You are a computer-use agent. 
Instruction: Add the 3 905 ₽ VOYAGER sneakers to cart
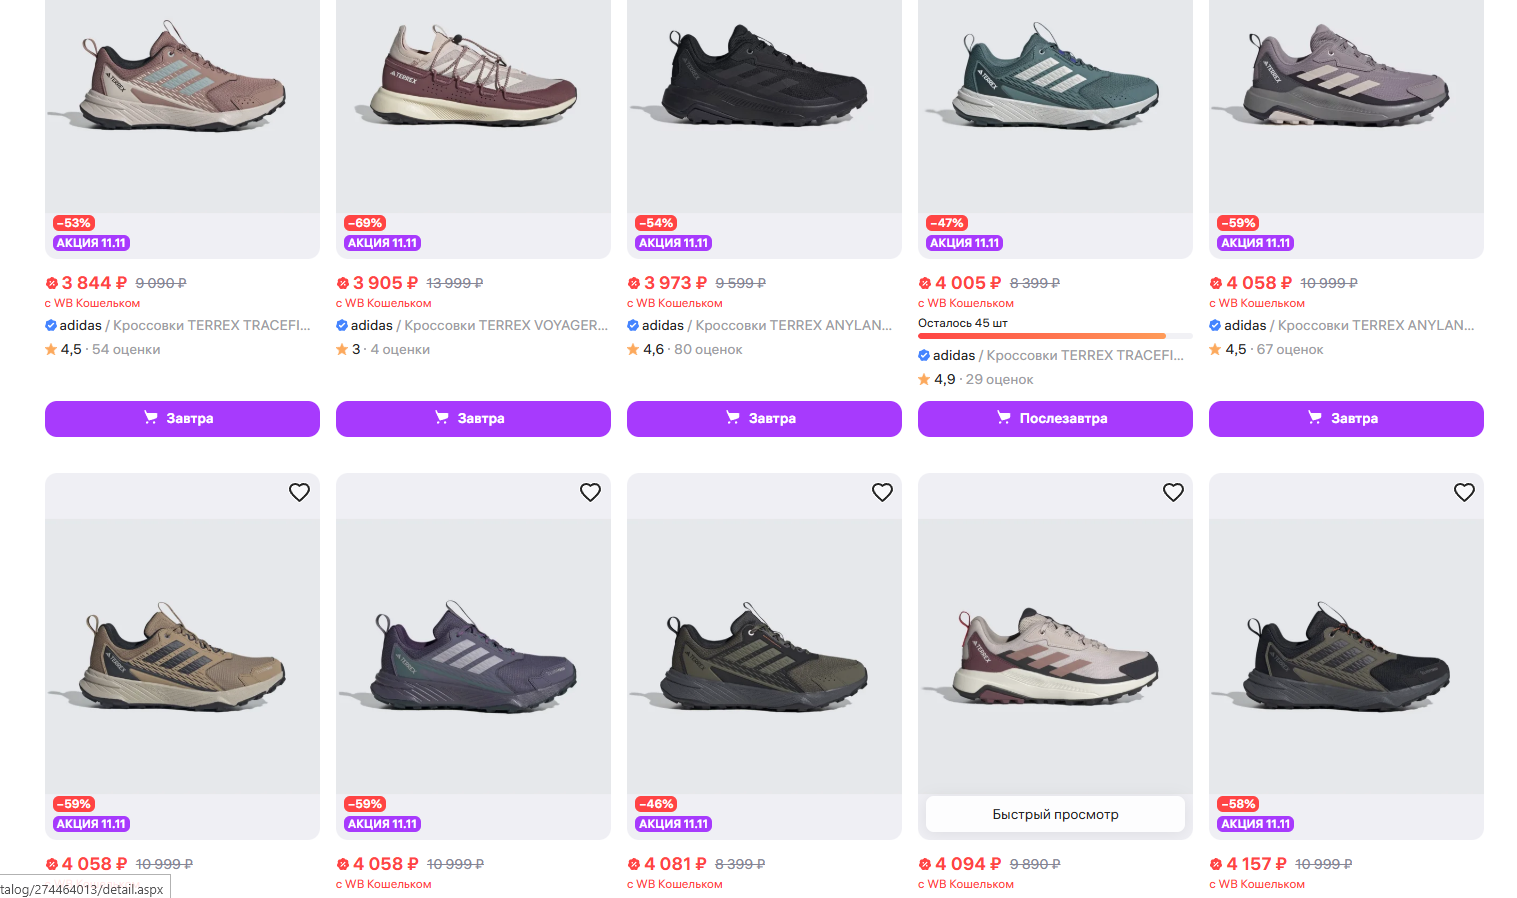[473, 418]
